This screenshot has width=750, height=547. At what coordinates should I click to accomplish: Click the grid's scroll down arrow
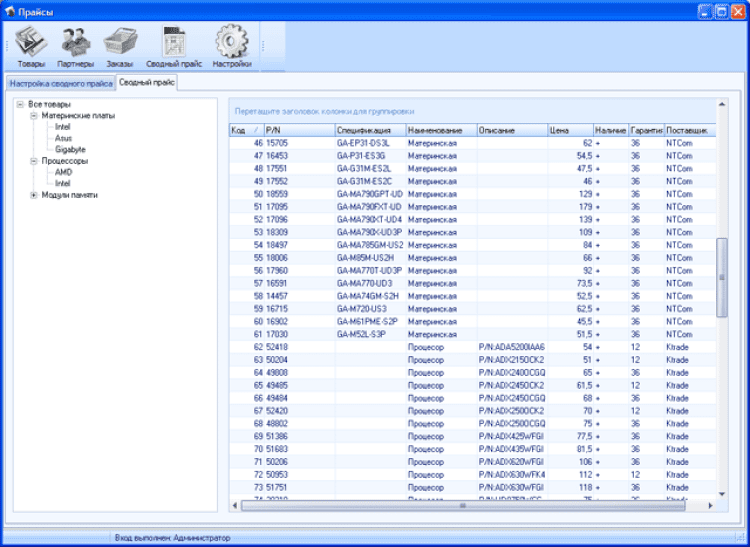(722, 494)
